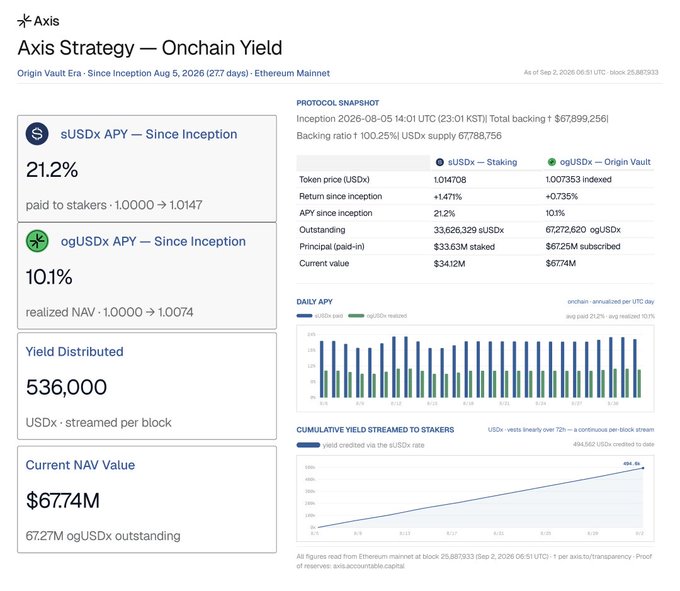The width and height of the screenshot is (680, 591).
Task: Click 'paid to stakers · 1.0000 → 1.0147' text
Action: pyautogui.click(x=114, y=205)
